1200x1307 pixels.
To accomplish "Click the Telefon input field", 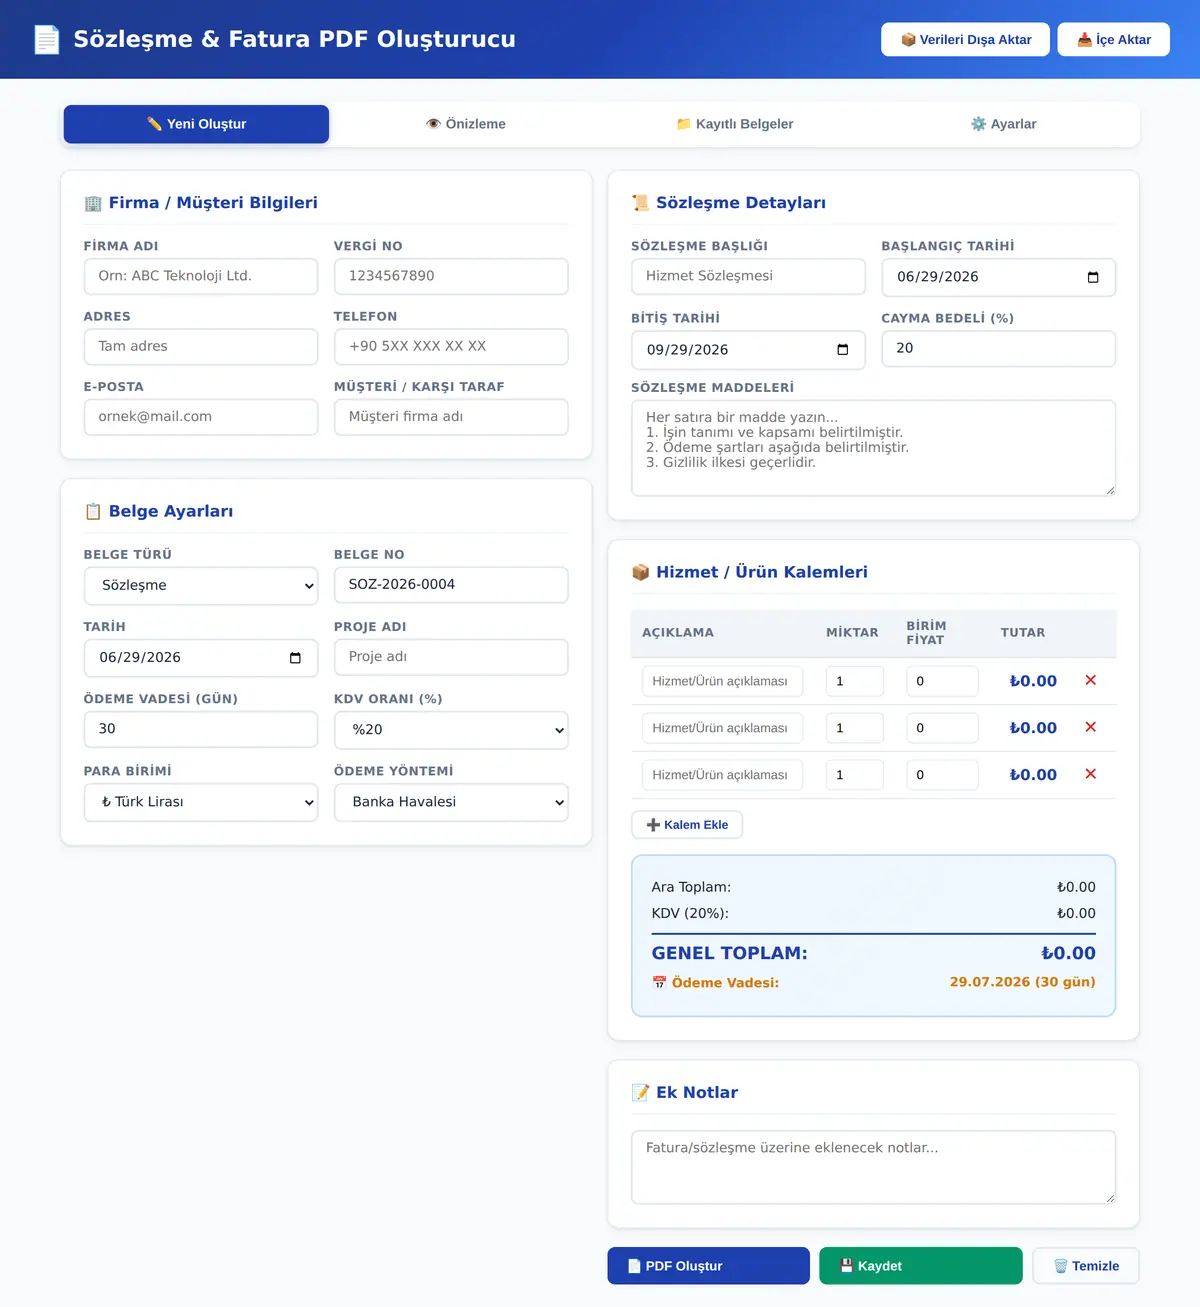I will (x=451, y=347).
